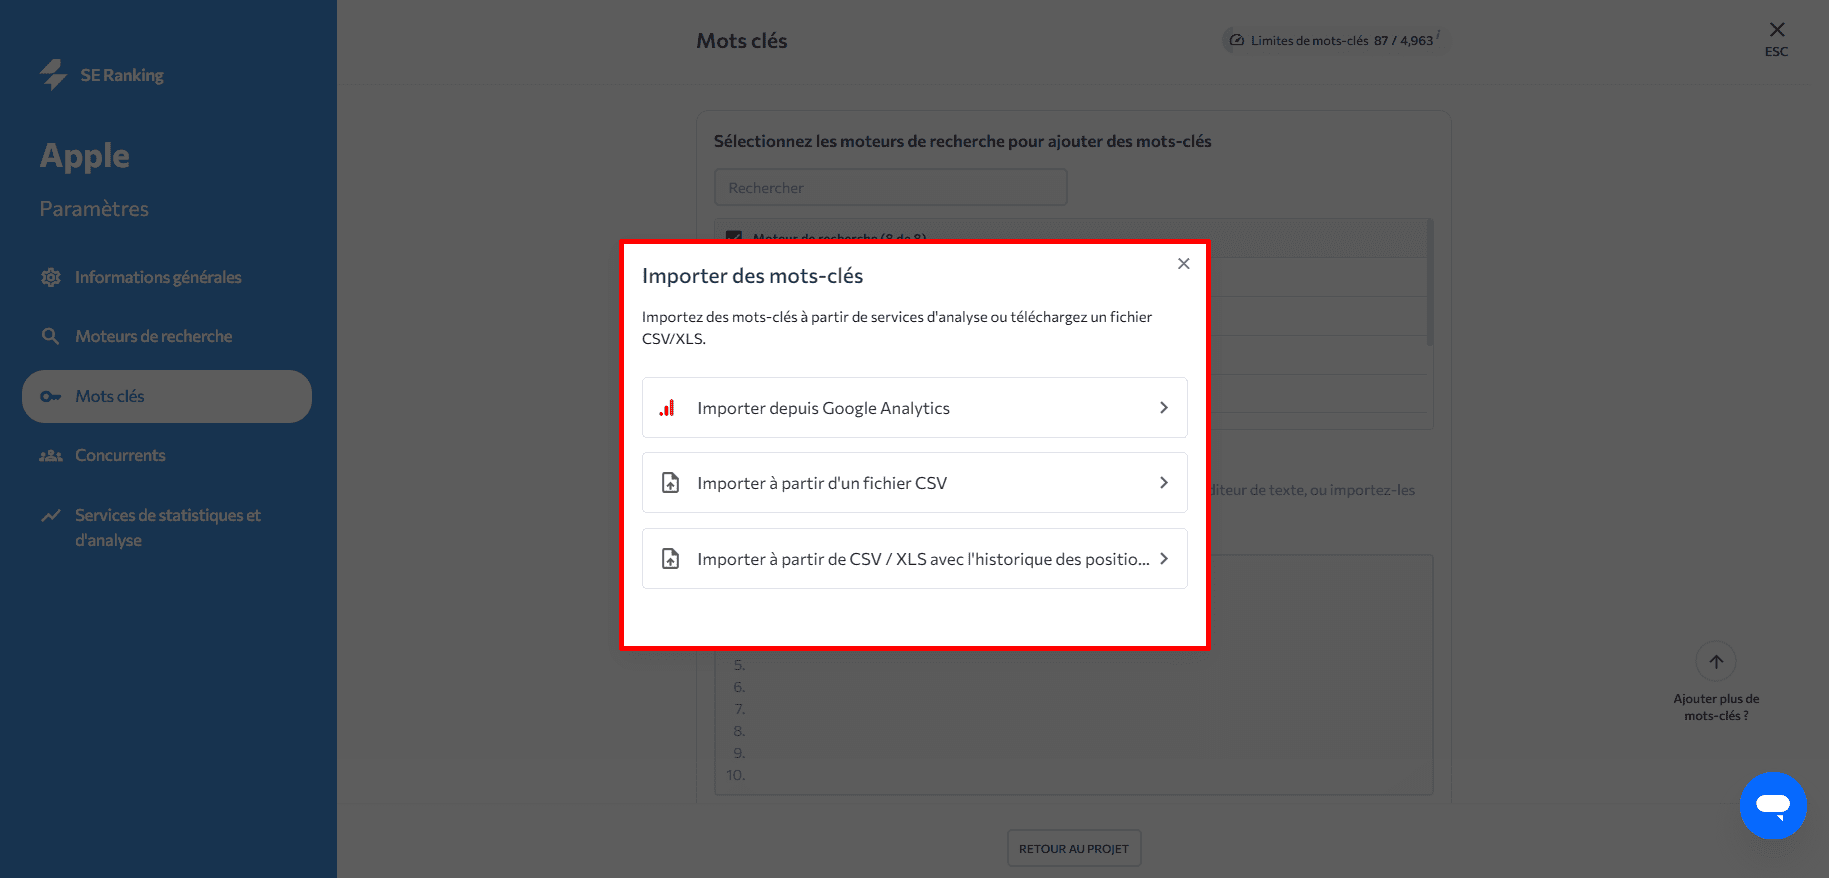Click the Paramètres heading in sidebar

[x=94, y=209]
